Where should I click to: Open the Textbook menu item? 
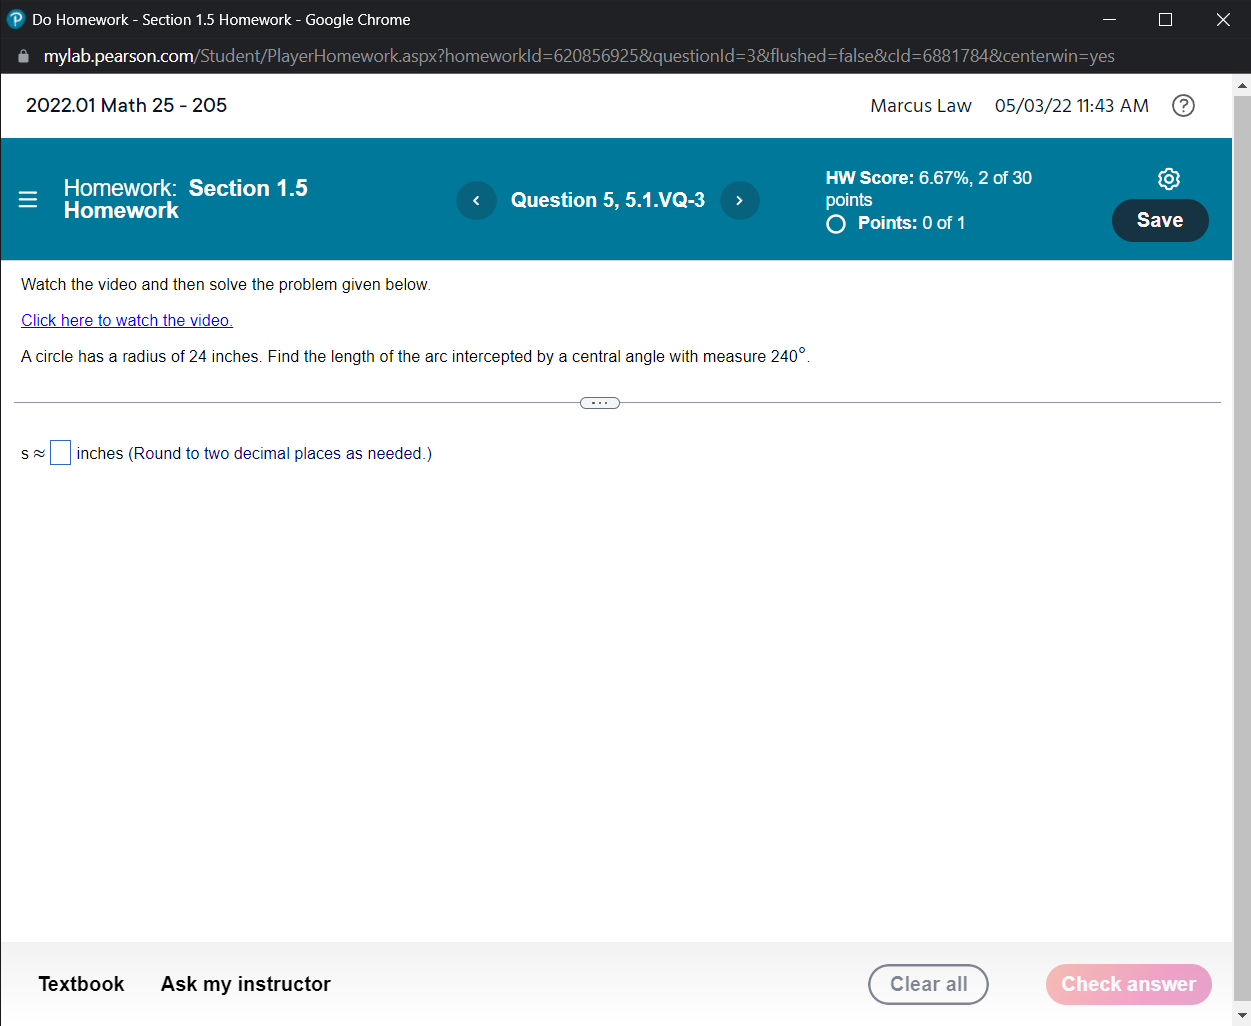pos(81,984)
